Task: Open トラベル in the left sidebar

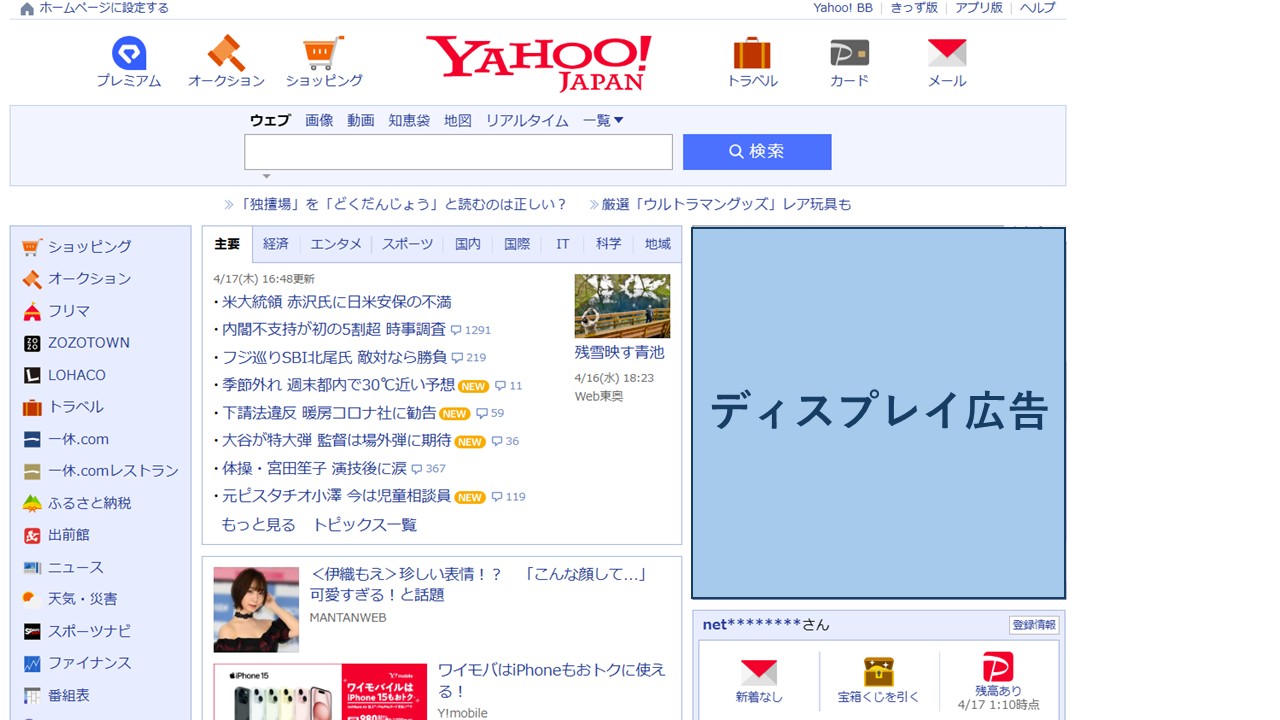Action: (x=76, y=406)
